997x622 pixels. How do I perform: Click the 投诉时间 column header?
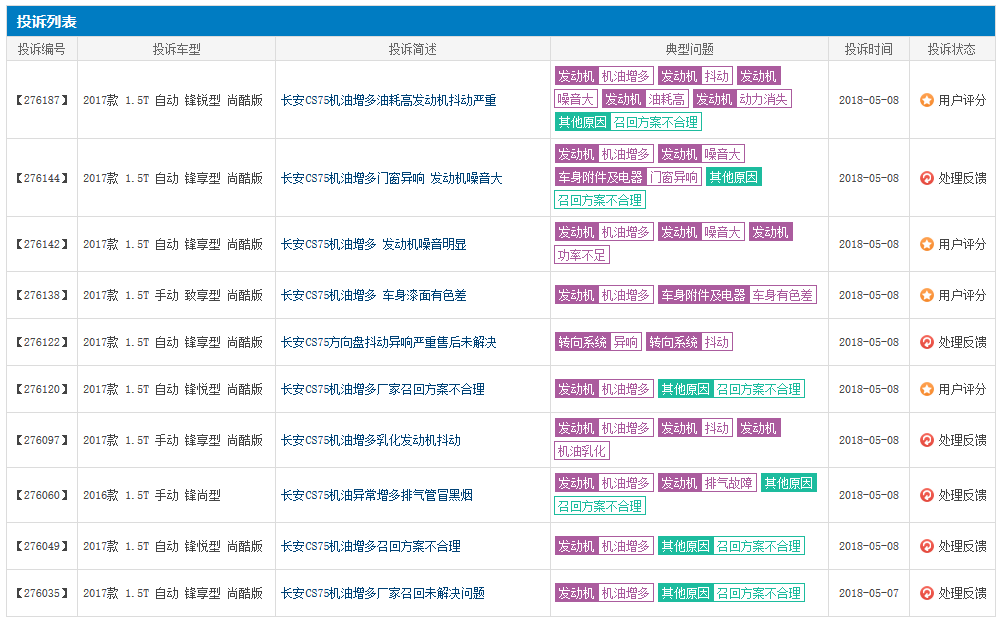868,49
